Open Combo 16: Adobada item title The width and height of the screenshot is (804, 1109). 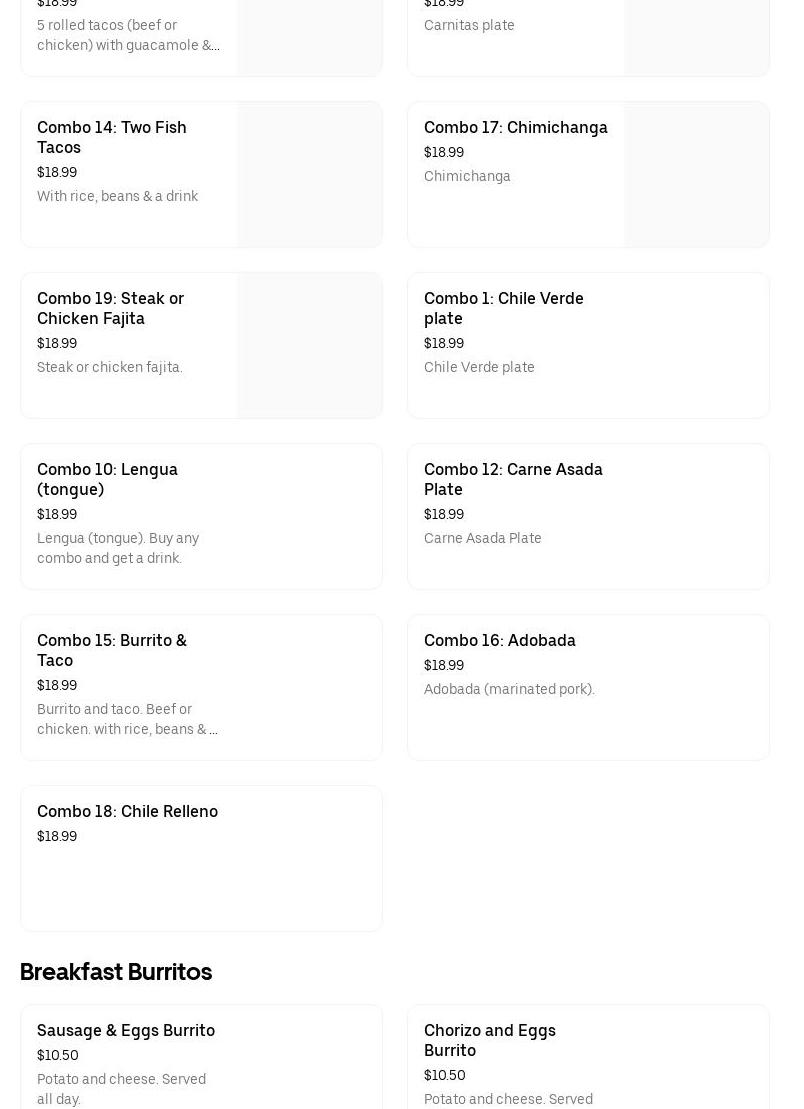(499, 640)
